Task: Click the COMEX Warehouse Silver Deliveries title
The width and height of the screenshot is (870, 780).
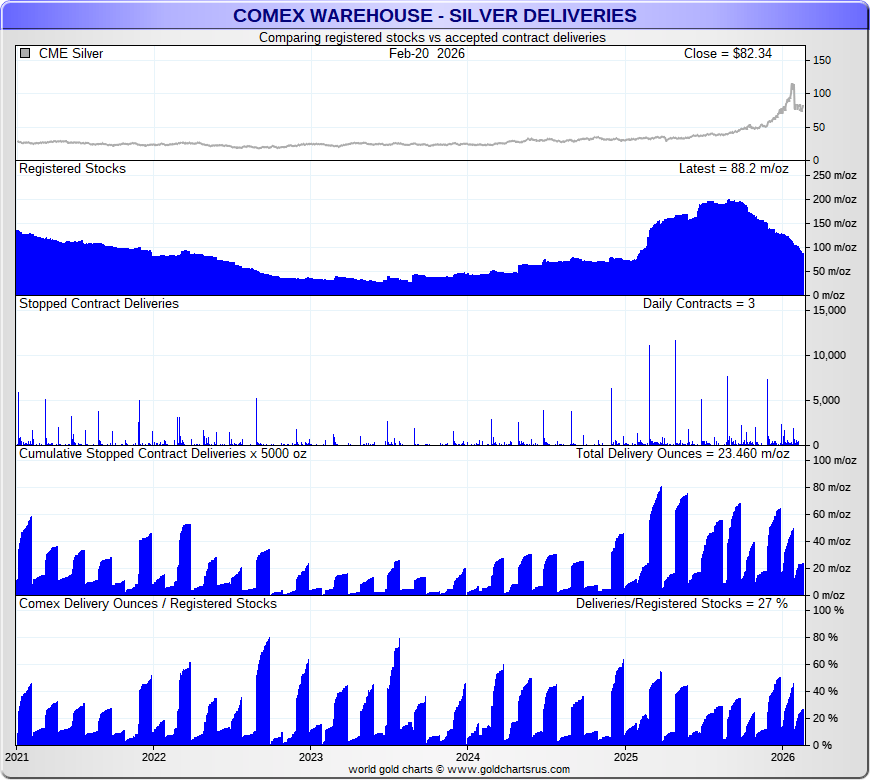Action: tap(434, 15)
